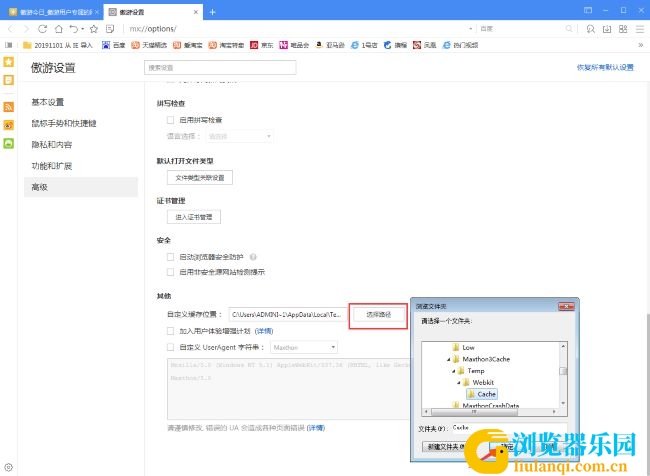Click 进入证书管理 button
The width and height of the screenshot is (650, 476).
point(194,217)
